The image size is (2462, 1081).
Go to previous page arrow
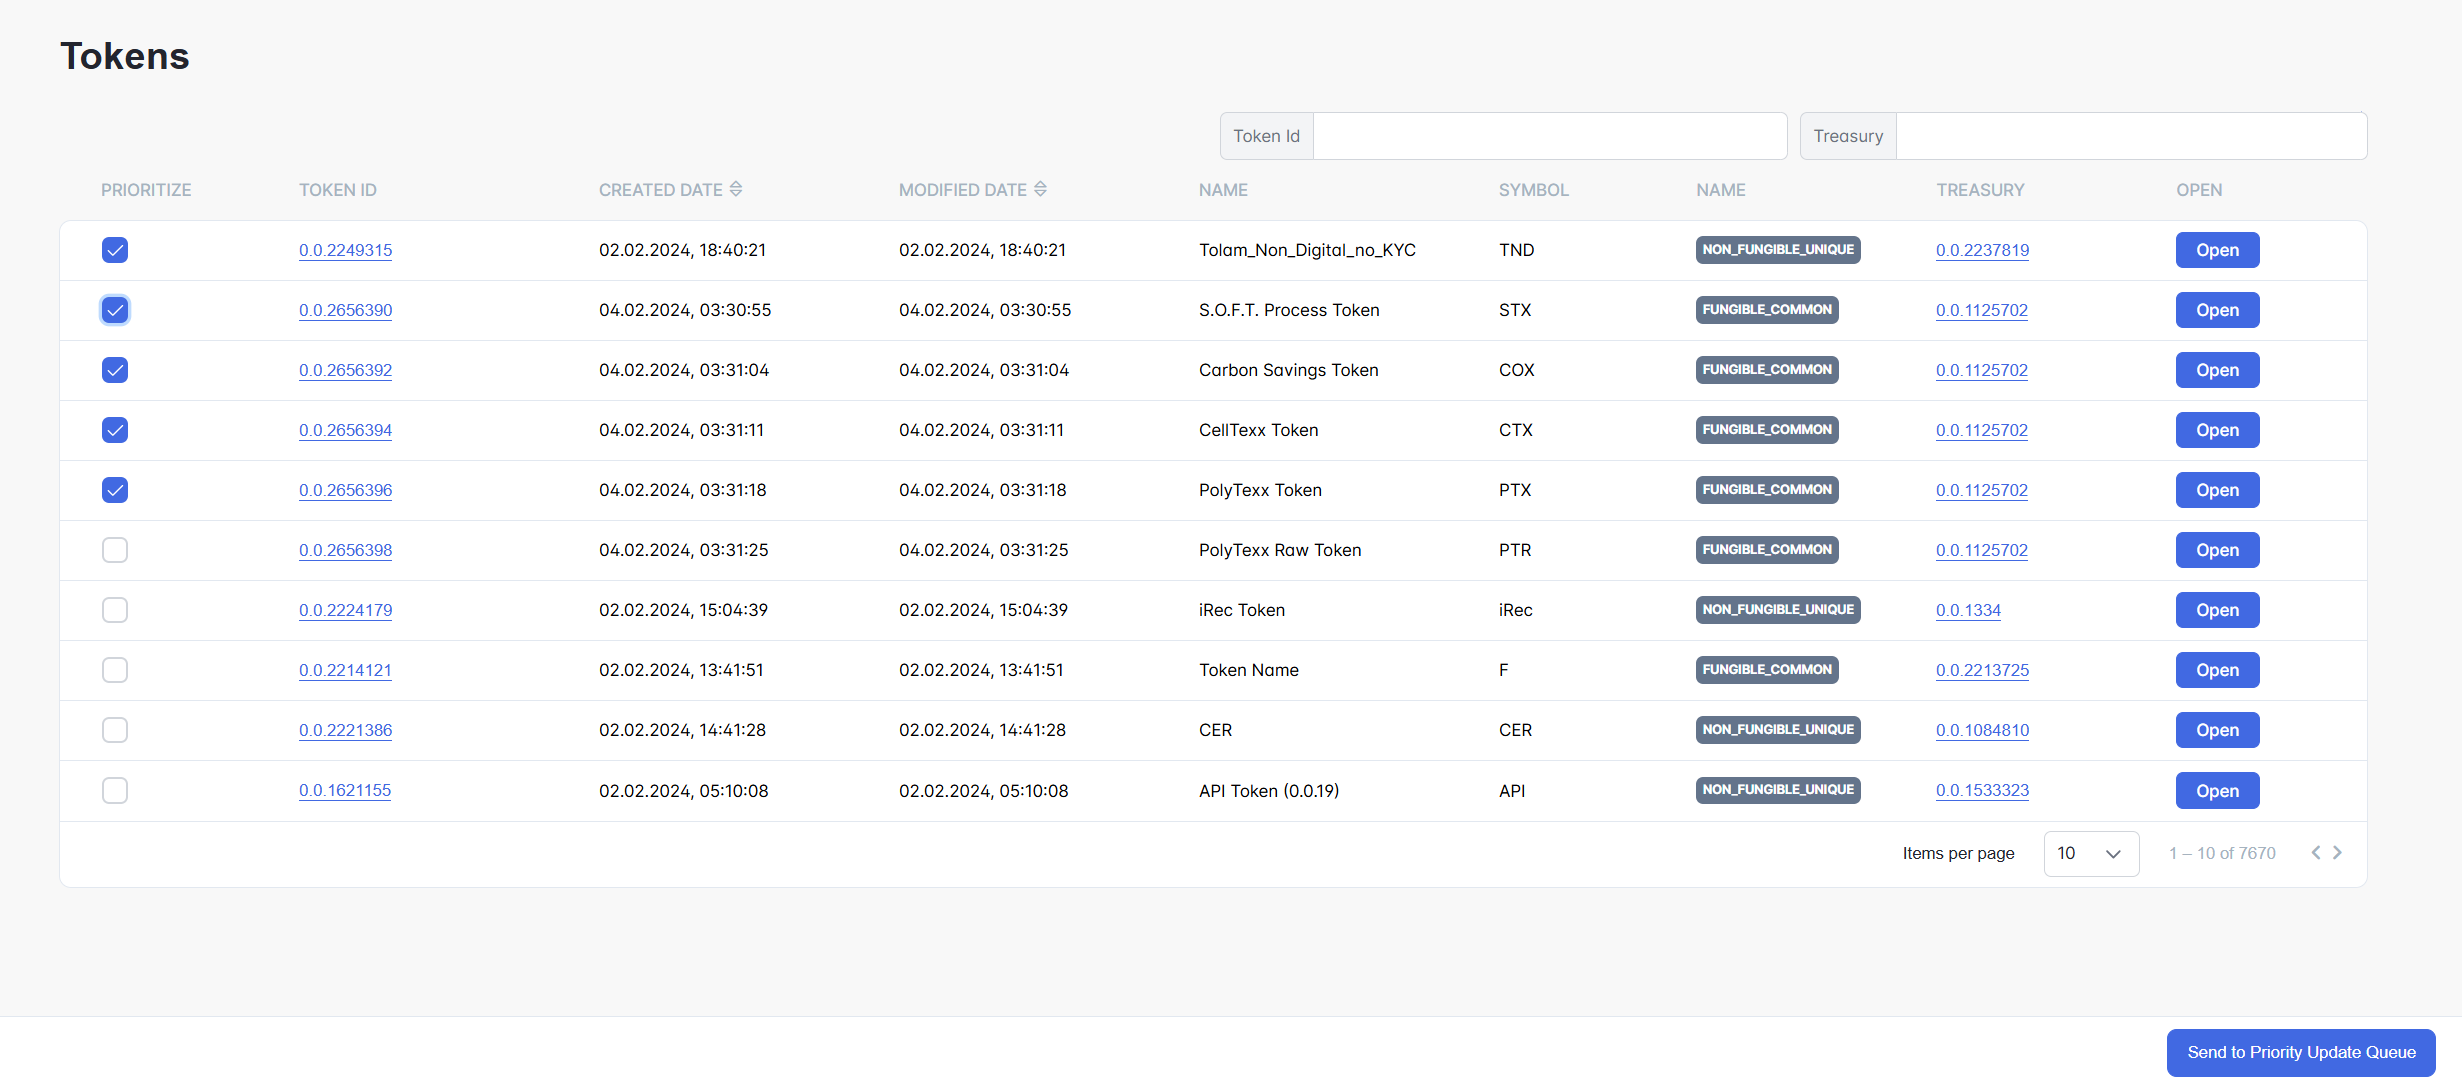2315,852
